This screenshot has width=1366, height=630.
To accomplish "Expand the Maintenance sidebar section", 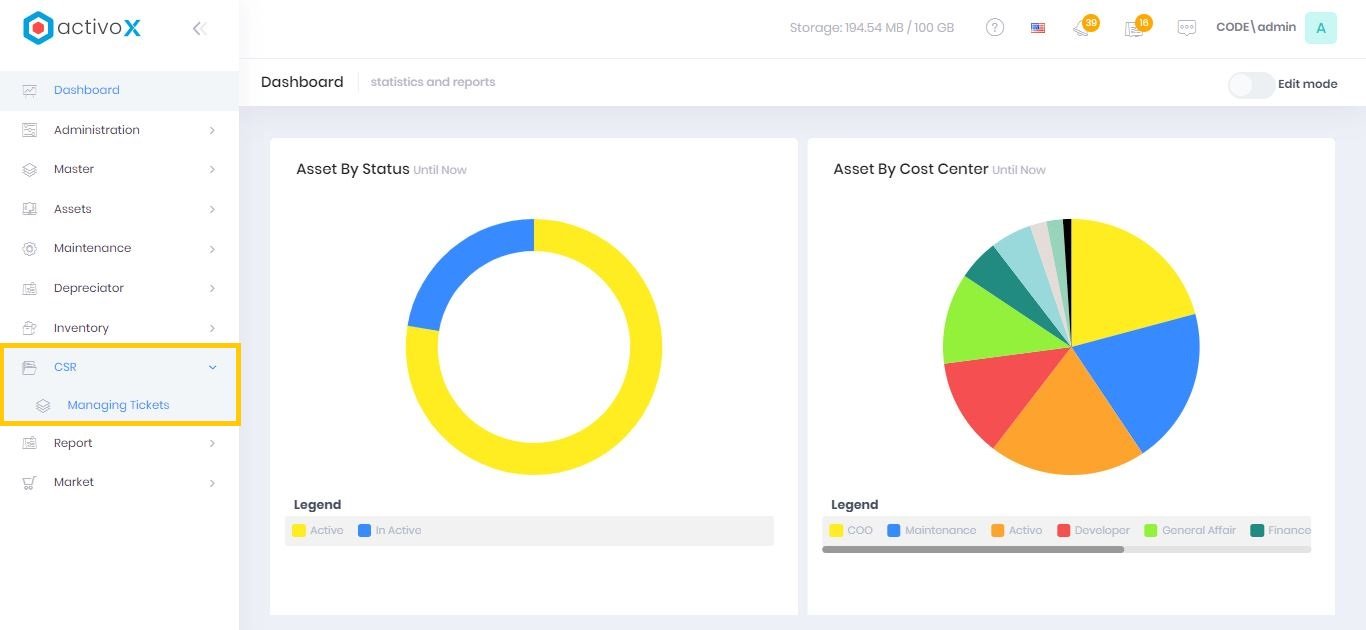I will point(92,248).
